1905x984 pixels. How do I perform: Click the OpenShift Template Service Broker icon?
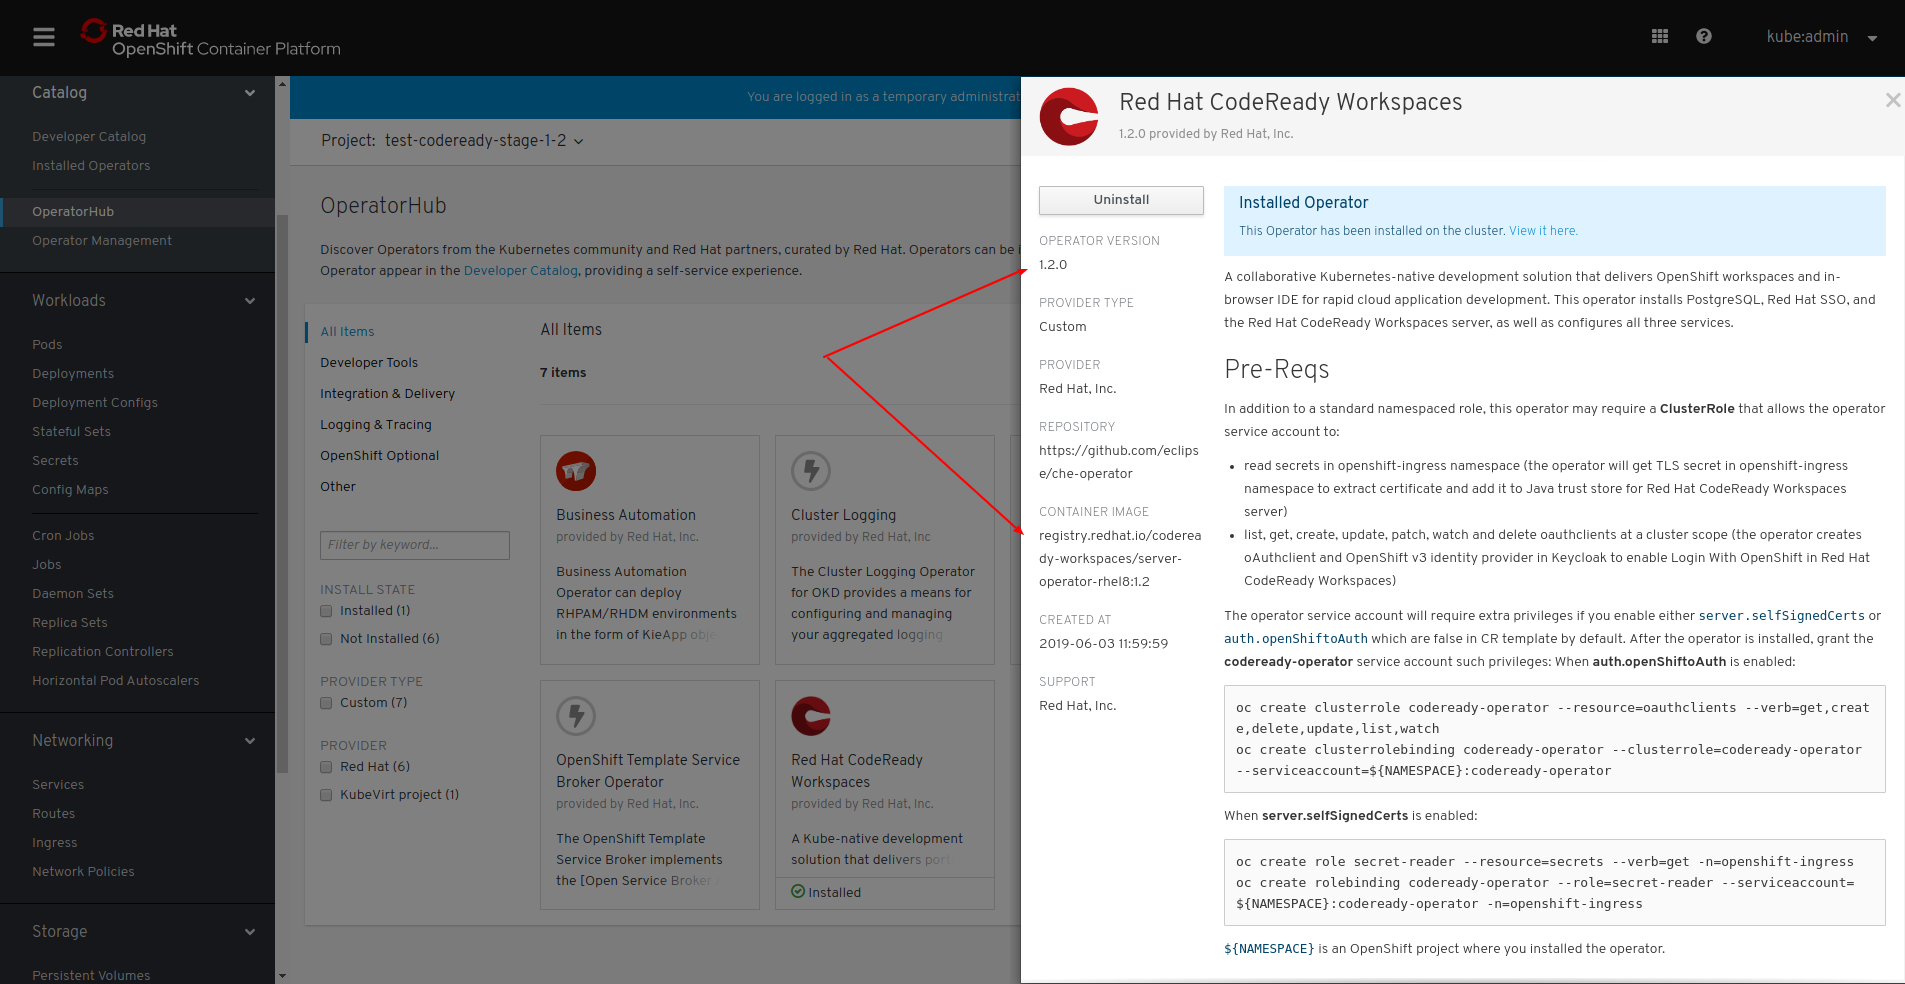click(x=576, y=716)
